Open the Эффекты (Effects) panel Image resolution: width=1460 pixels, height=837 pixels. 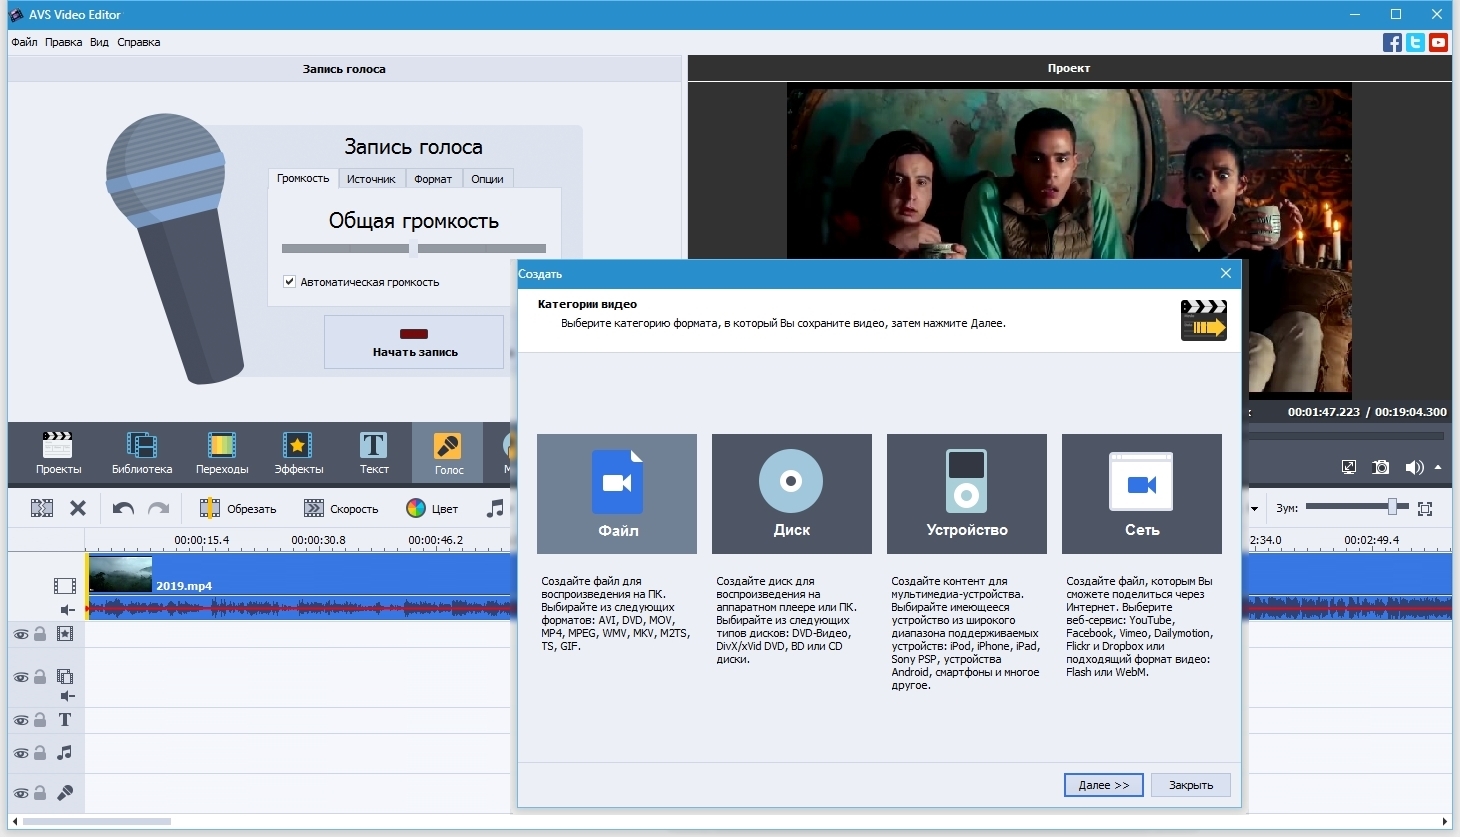click(x=298, y=452)
